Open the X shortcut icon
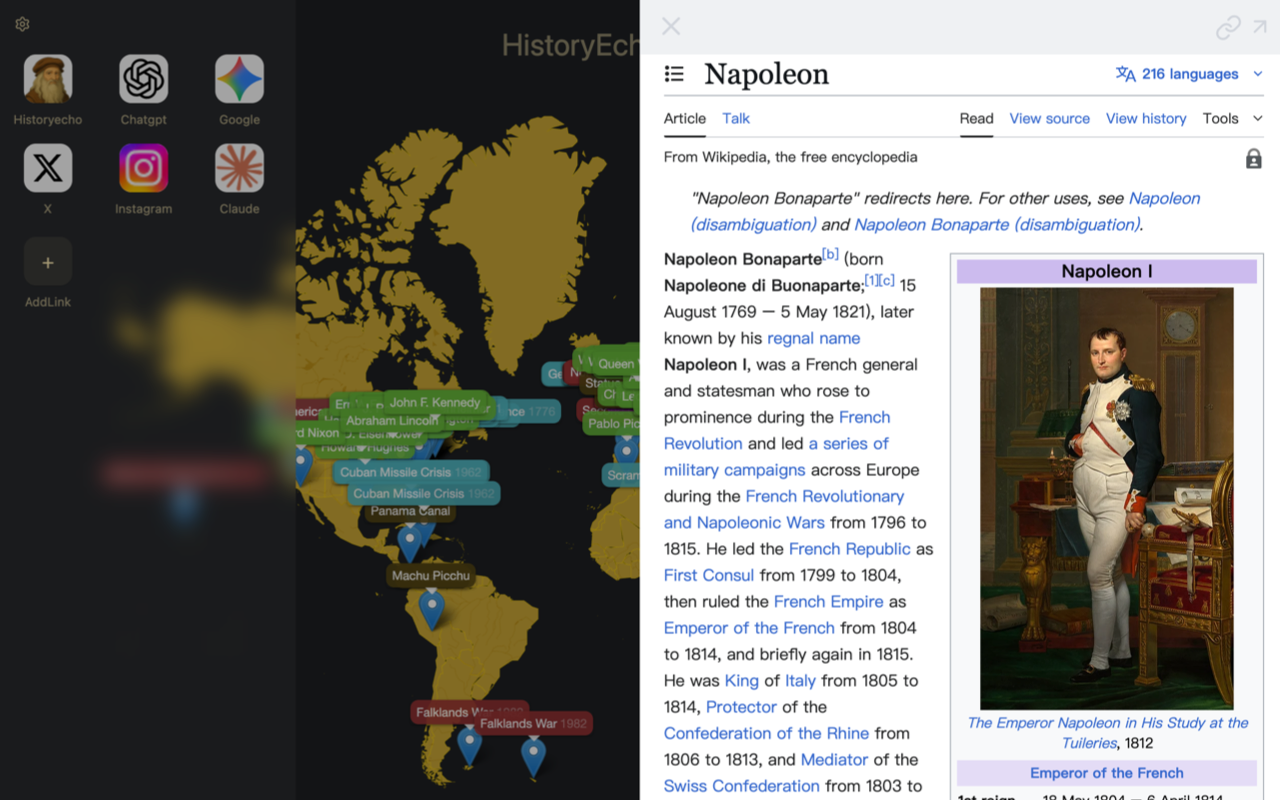1280x800 pixels. point(47,167)
